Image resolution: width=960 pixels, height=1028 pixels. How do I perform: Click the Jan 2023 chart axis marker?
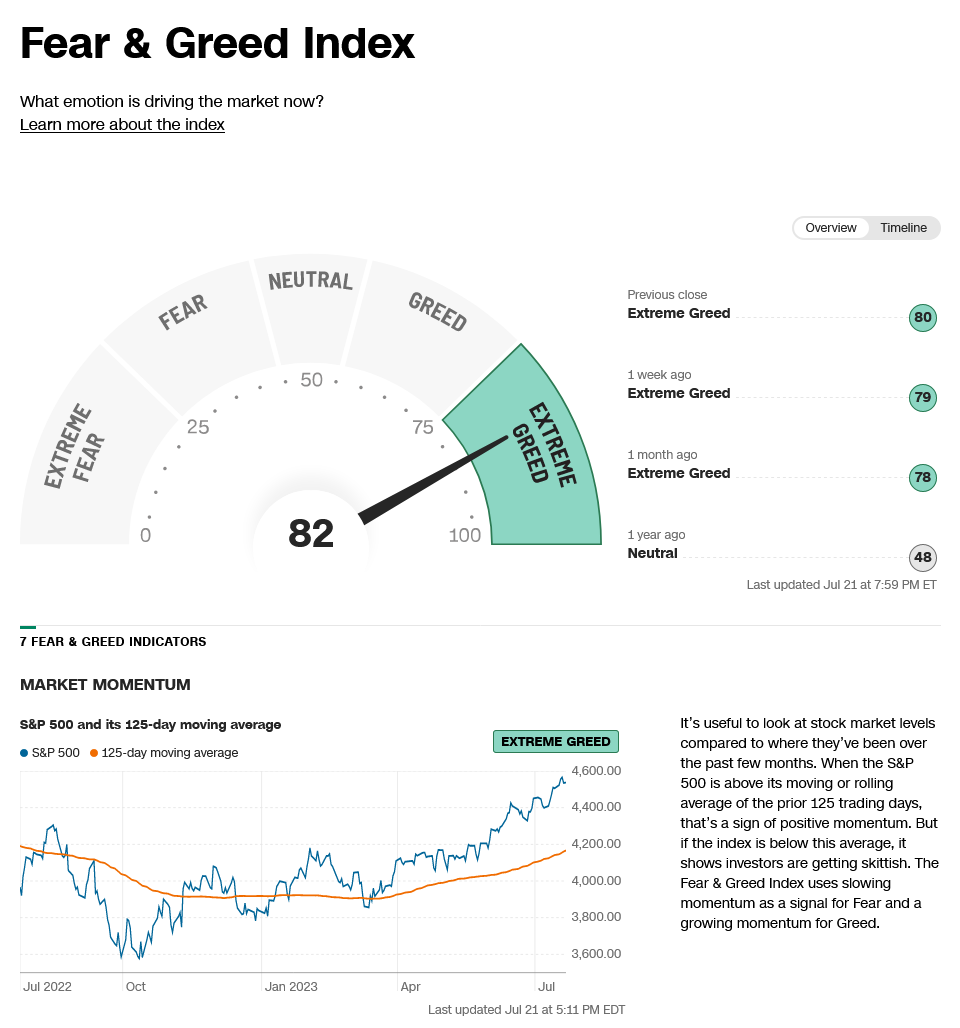pos(291,986)
